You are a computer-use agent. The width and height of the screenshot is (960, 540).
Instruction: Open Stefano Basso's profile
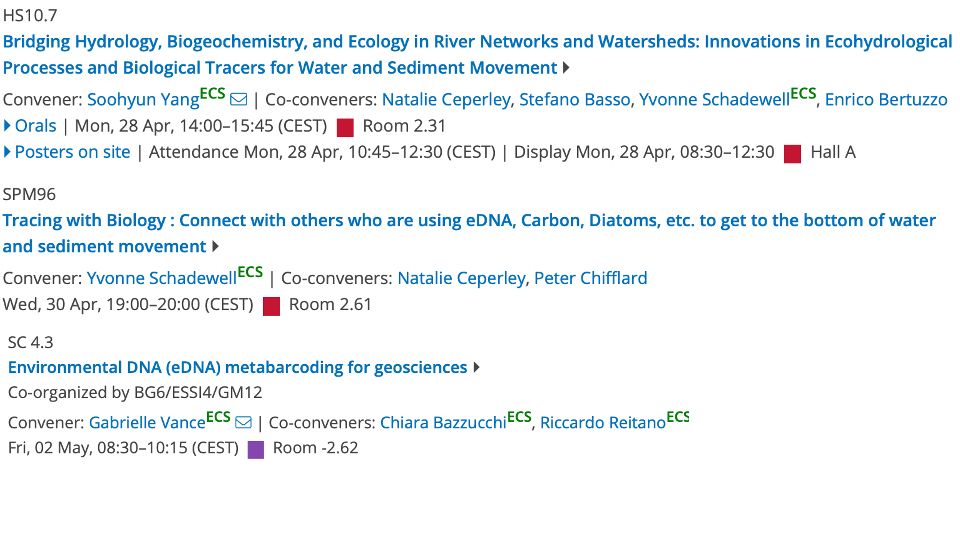574,100
